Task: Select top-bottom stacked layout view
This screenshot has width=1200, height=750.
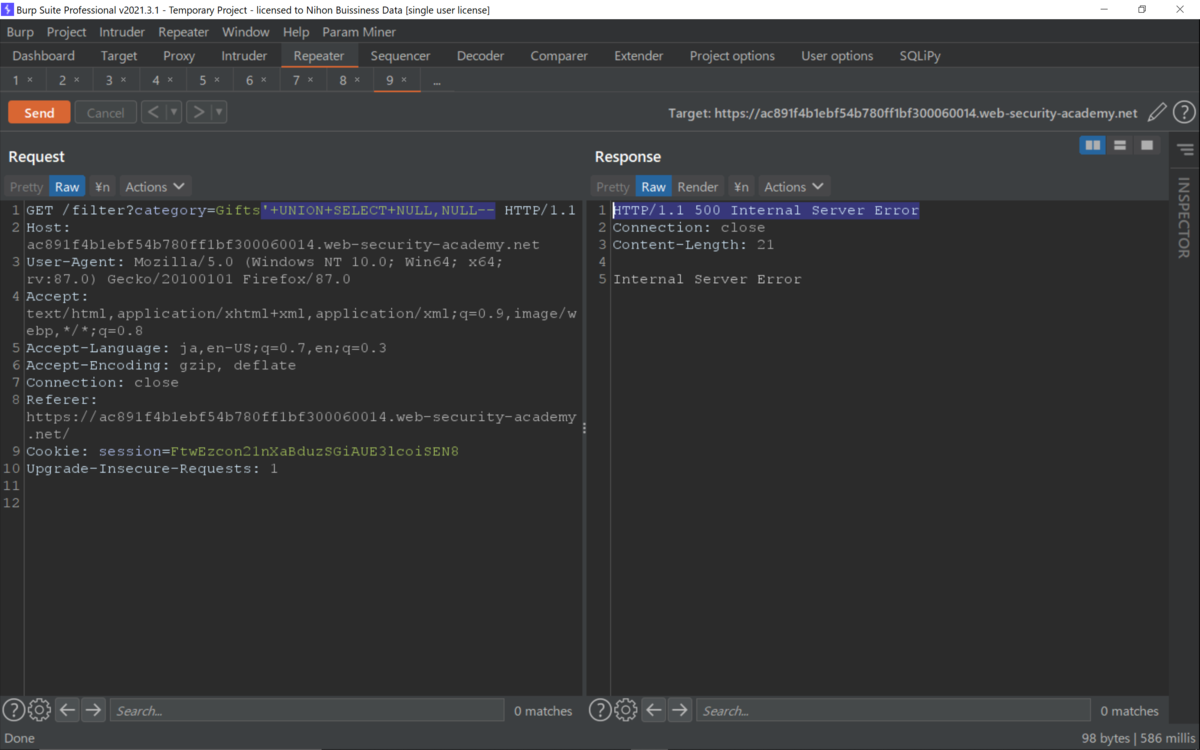Action: pyautogui.click(x=1120, y=146)
